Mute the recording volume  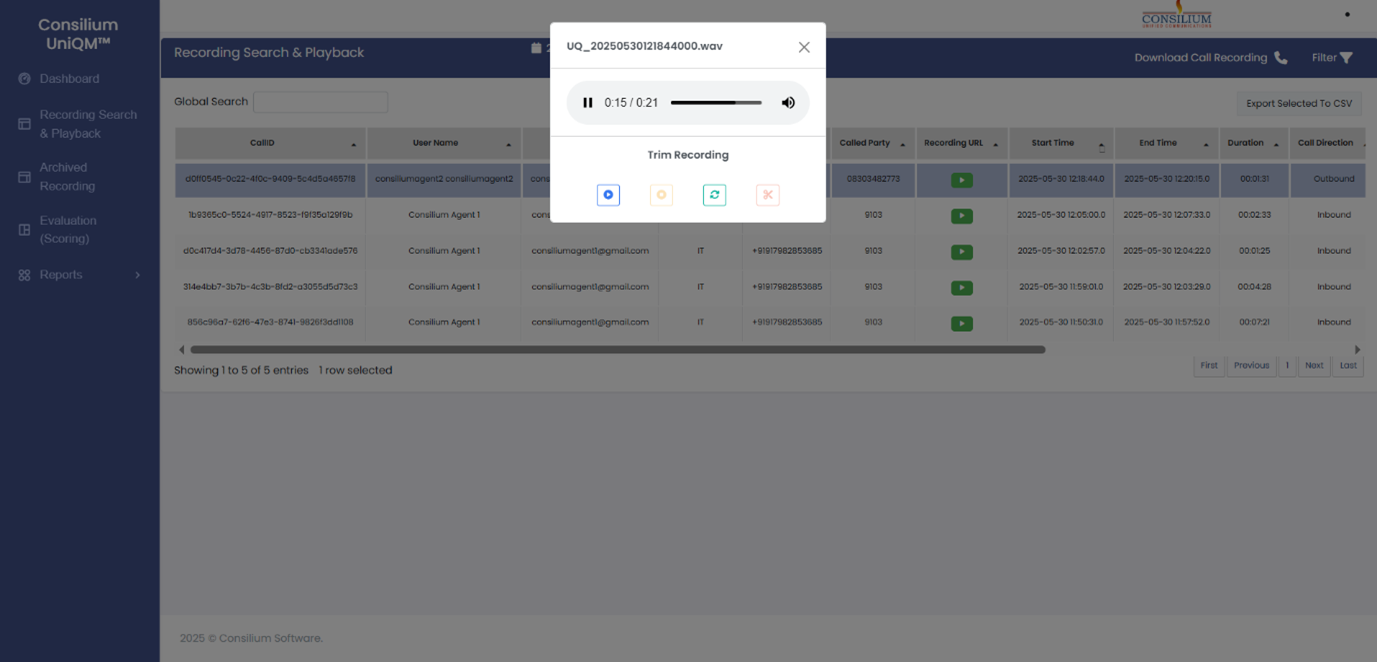coord(788,103)
